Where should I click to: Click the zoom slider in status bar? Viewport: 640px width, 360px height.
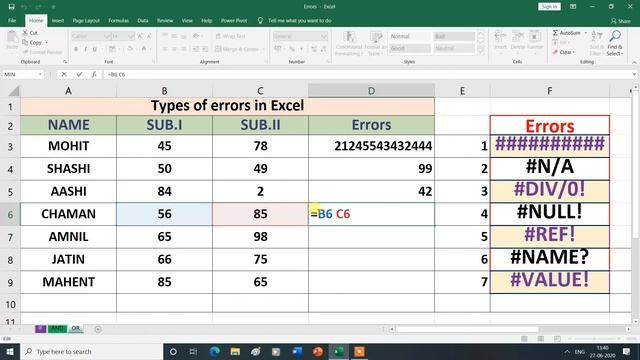(x=594, y=339)
